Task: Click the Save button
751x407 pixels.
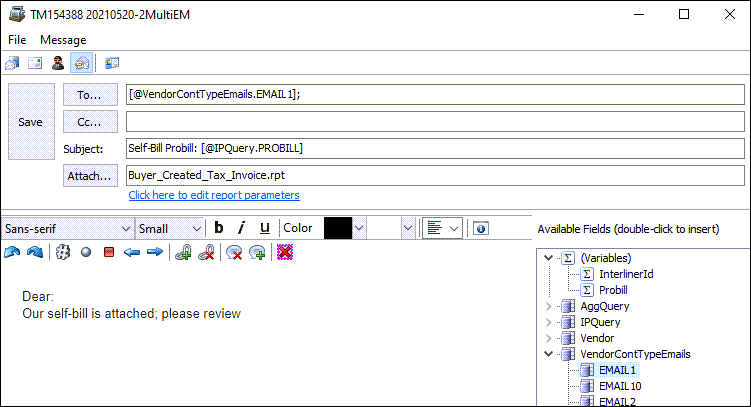Action: pyautogui.click(x=31, y=122)
